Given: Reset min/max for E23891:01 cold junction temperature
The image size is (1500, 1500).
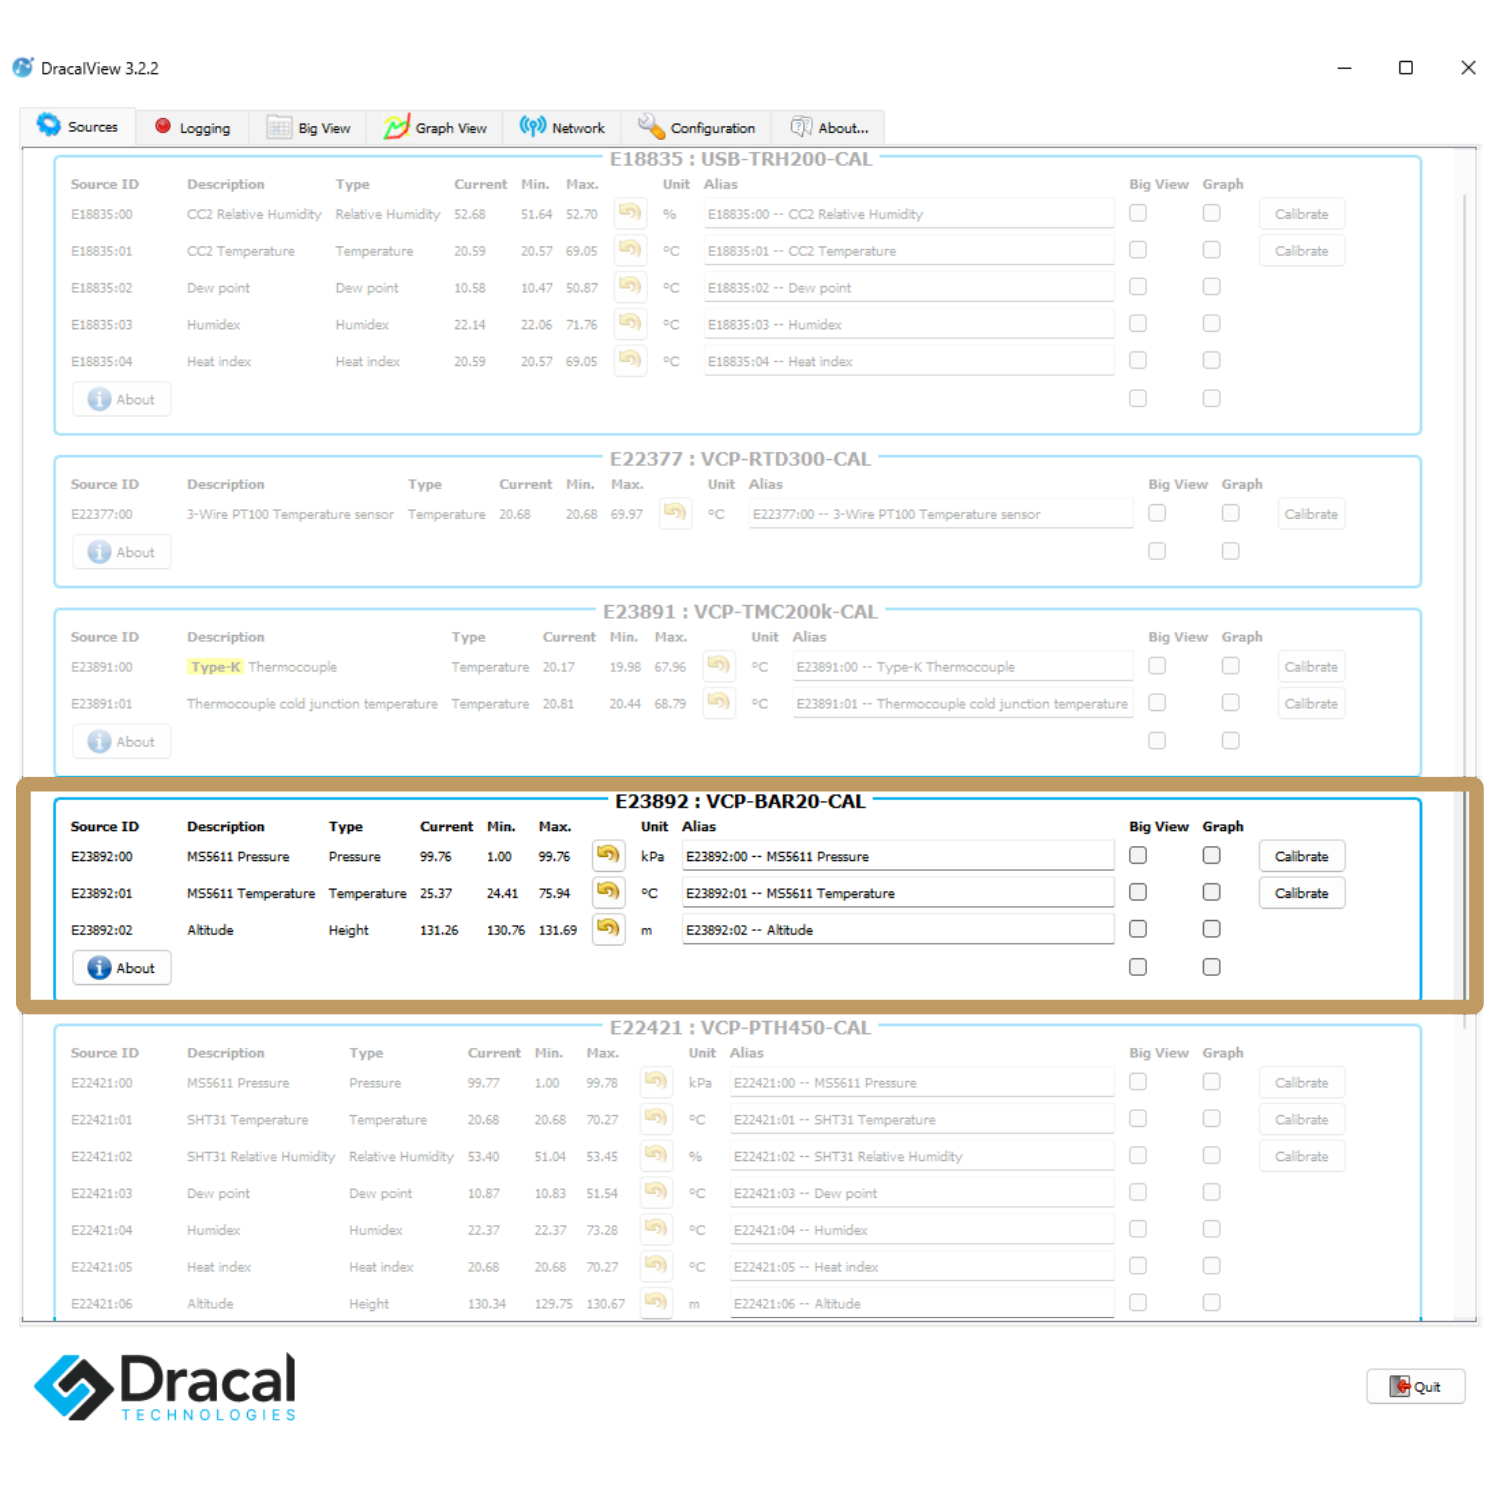Looking at the screenshot, I should 719,703.
